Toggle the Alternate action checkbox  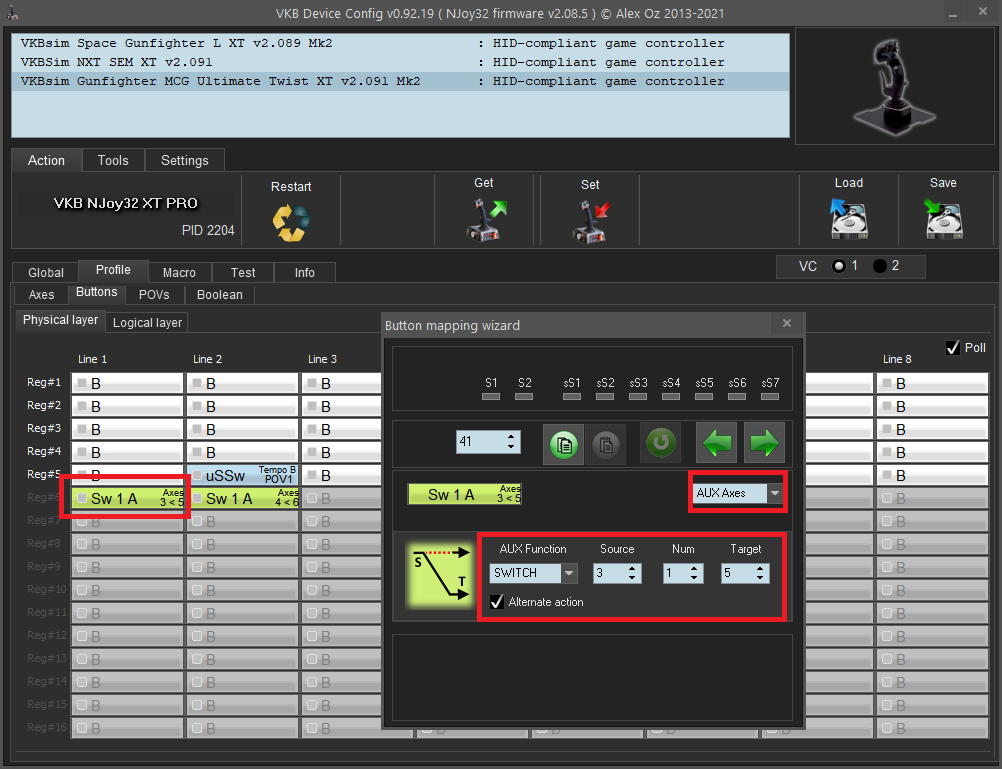[497, 602]
